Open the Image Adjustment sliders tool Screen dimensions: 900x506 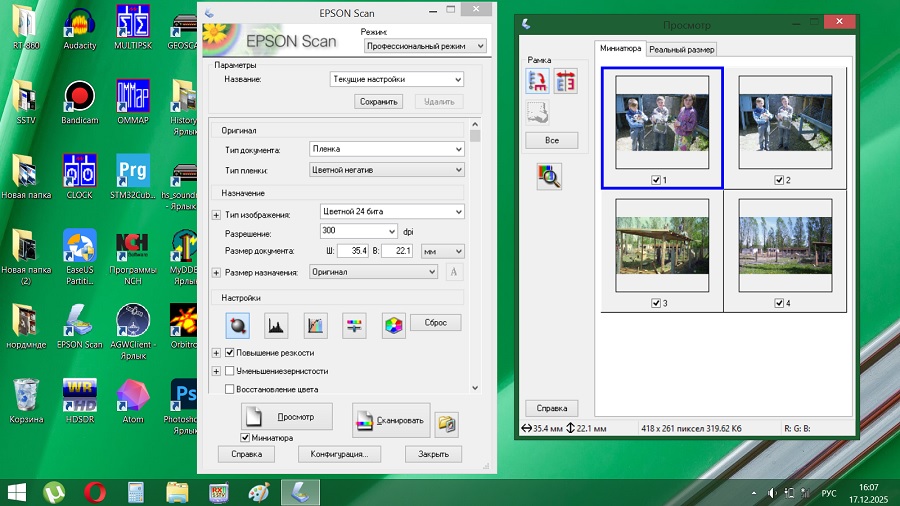354,324
